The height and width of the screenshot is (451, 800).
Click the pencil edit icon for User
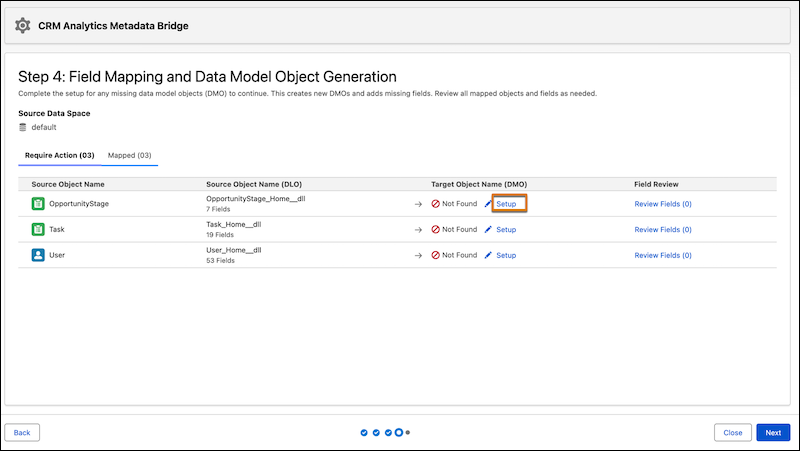(x=488, y=255)
